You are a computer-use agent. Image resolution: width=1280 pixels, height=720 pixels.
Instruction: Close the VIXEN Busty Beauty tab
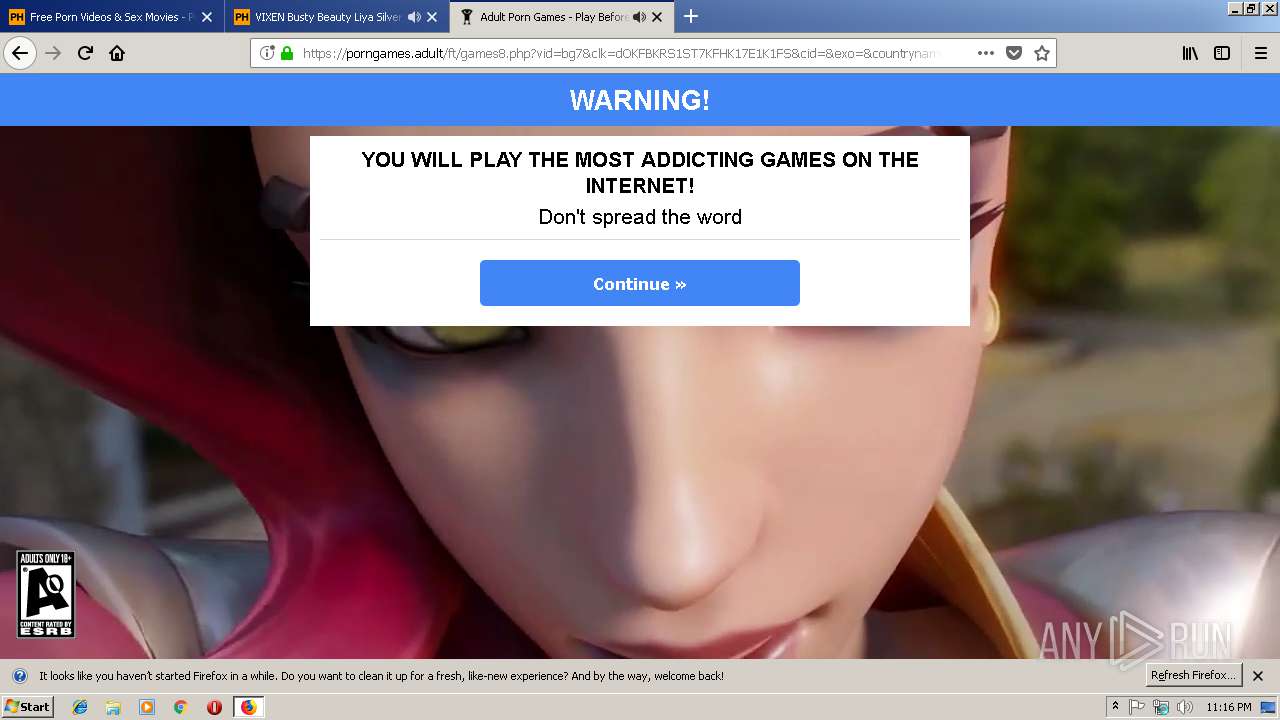(432, 17)
